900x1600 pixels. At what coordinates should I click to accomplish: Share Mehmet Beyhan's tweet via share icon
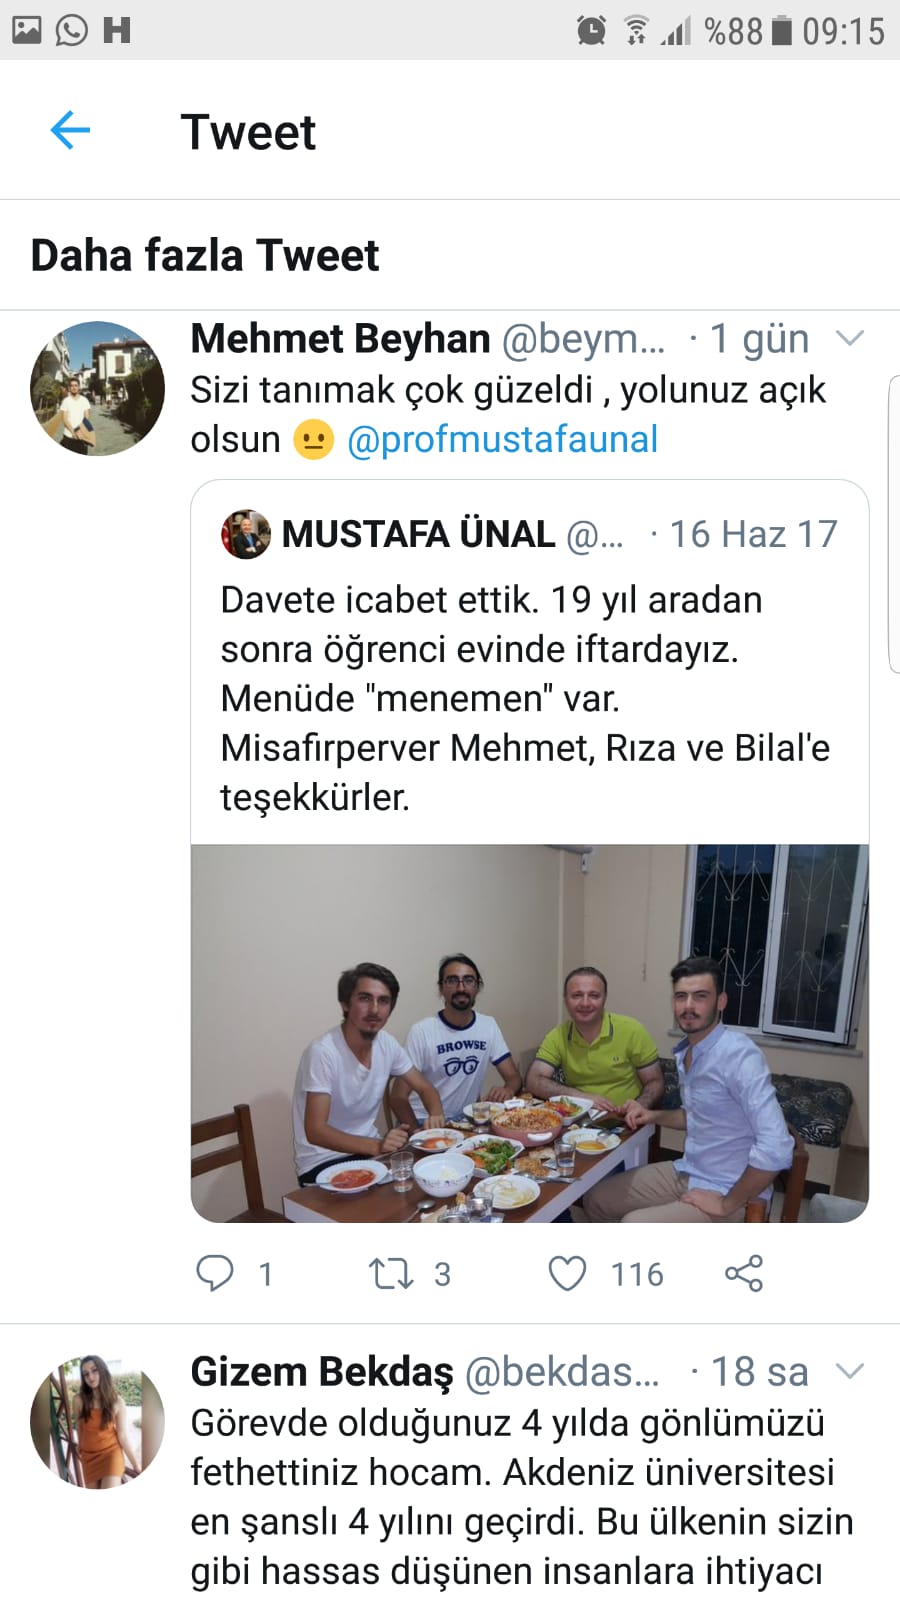[743, 1273]
